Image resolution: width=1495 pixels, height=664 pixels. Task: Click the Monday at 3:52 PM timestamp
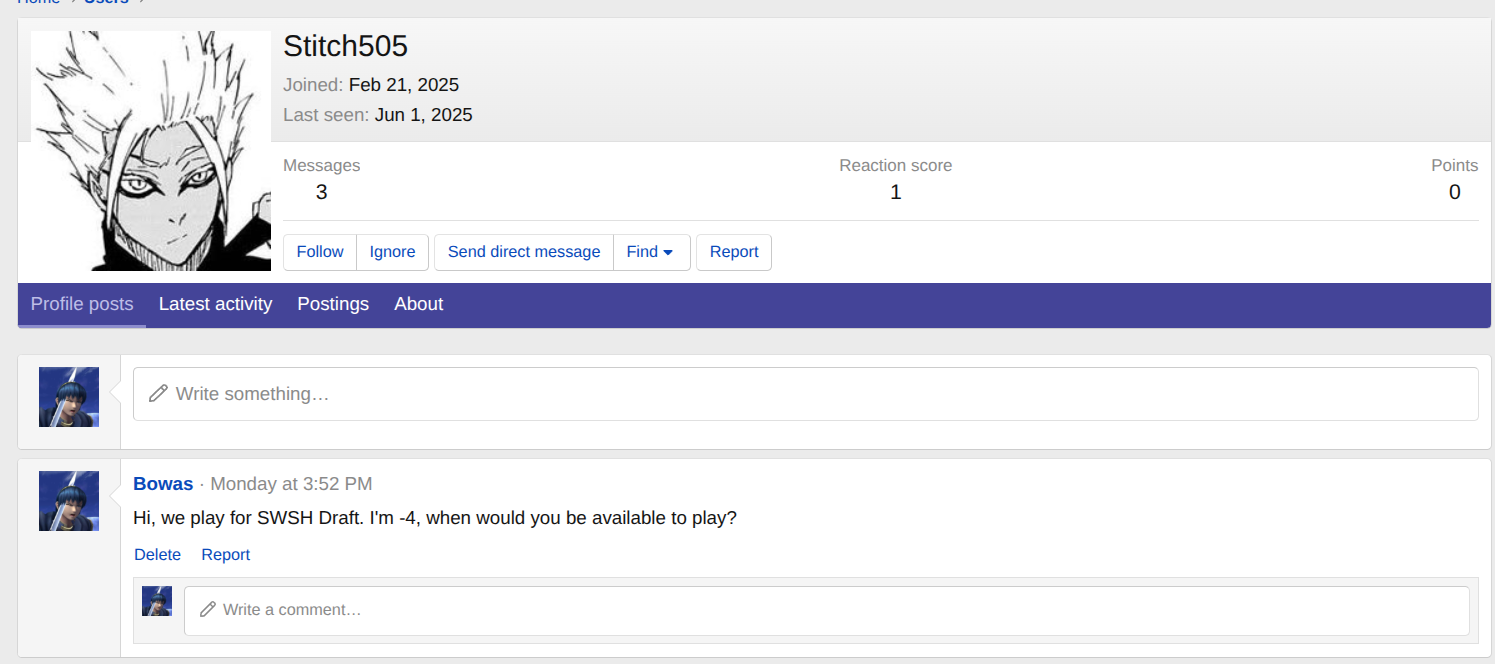pyautogui.click(x=291, y=484)
